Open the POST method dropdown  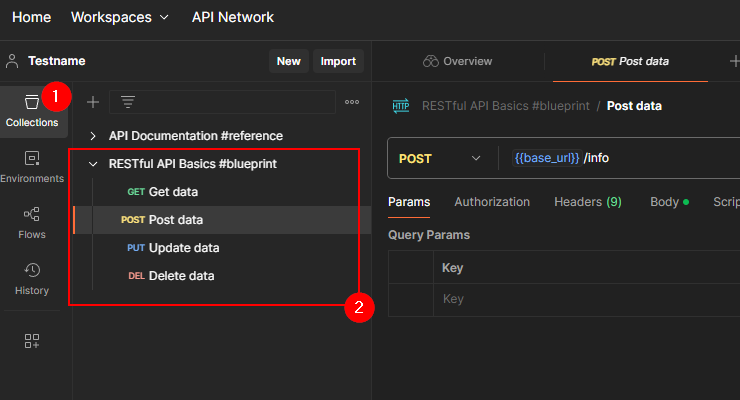point(440,159)
